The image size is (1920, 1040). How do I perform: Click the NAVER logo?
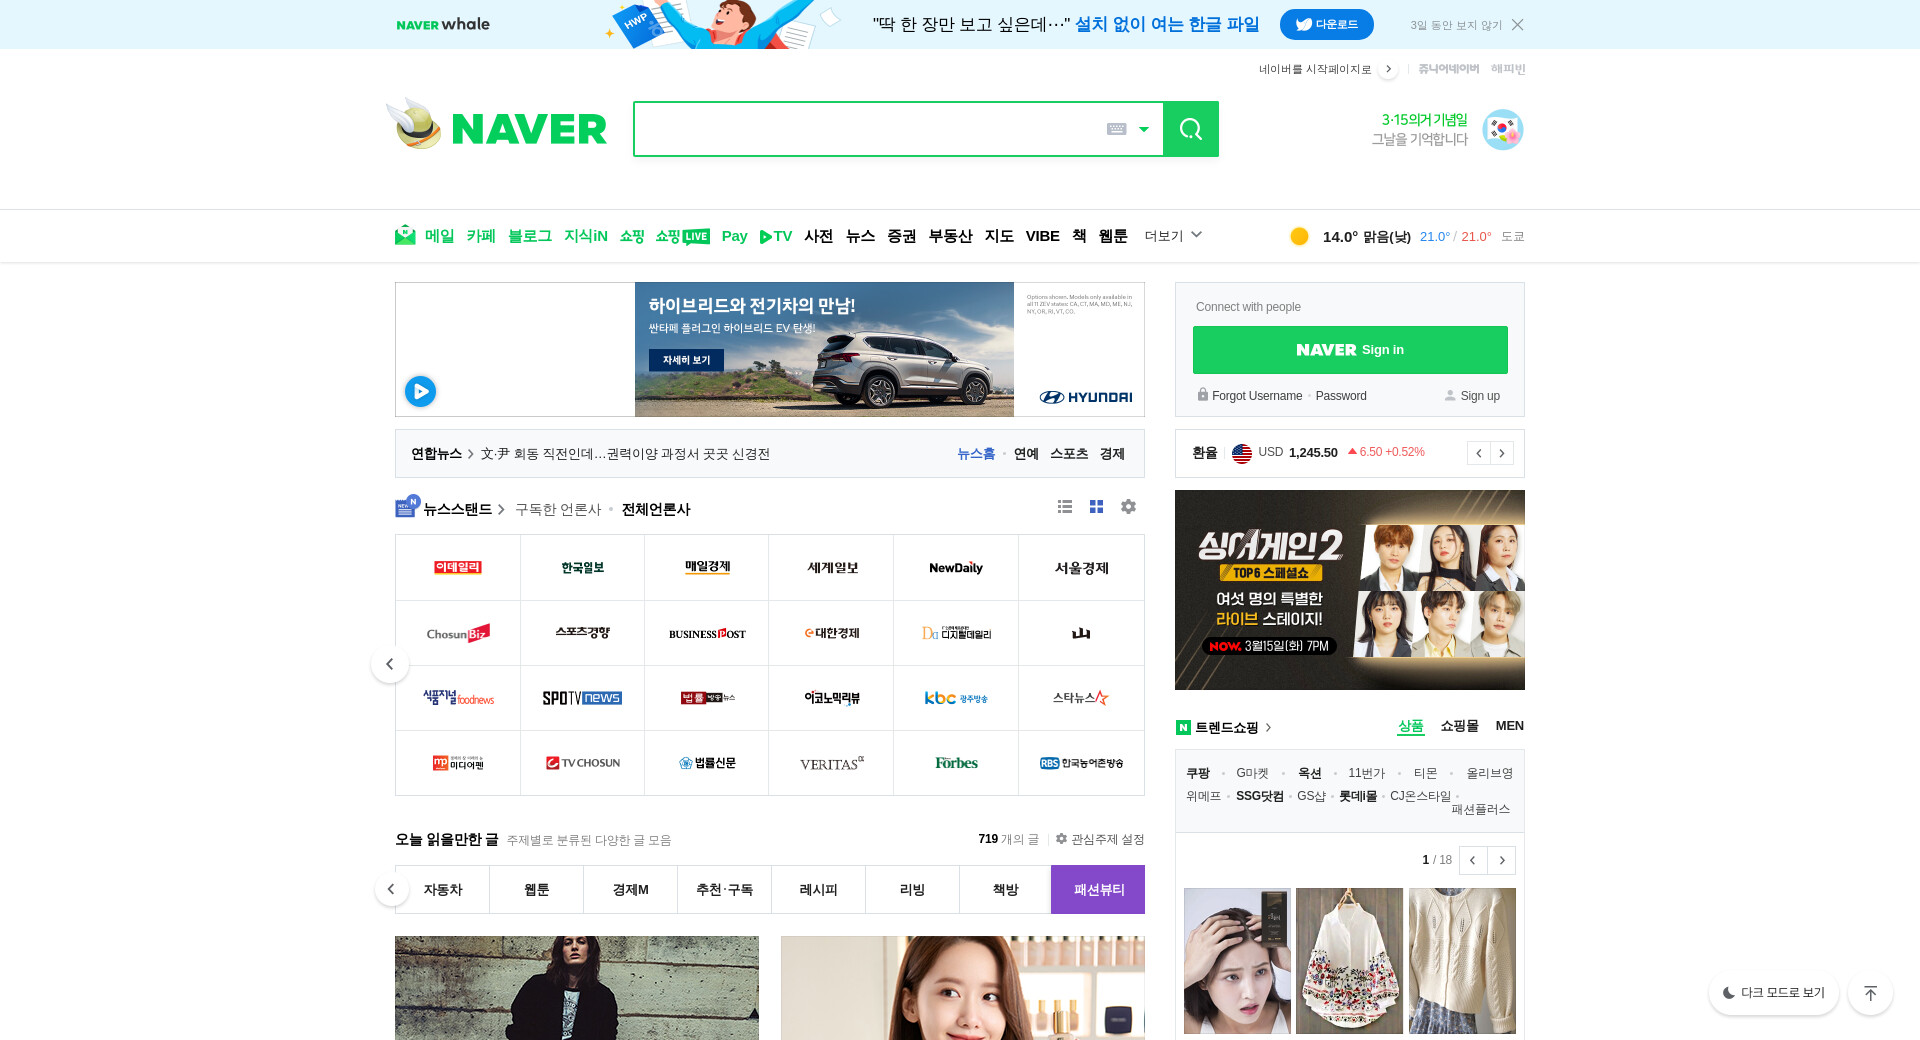(529, 129)
